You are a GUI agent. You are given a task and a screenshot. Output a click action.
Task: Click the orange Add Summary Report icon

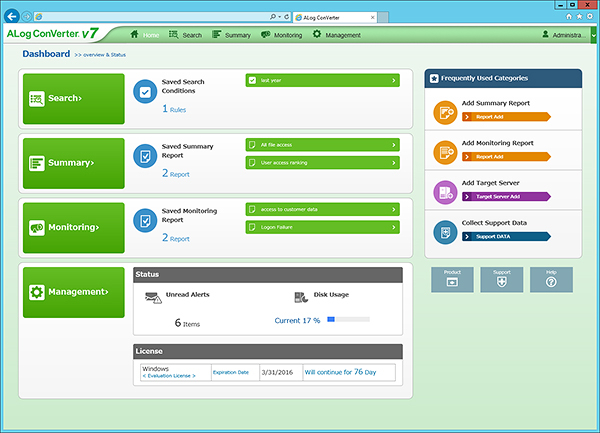[x=445, y=112]
